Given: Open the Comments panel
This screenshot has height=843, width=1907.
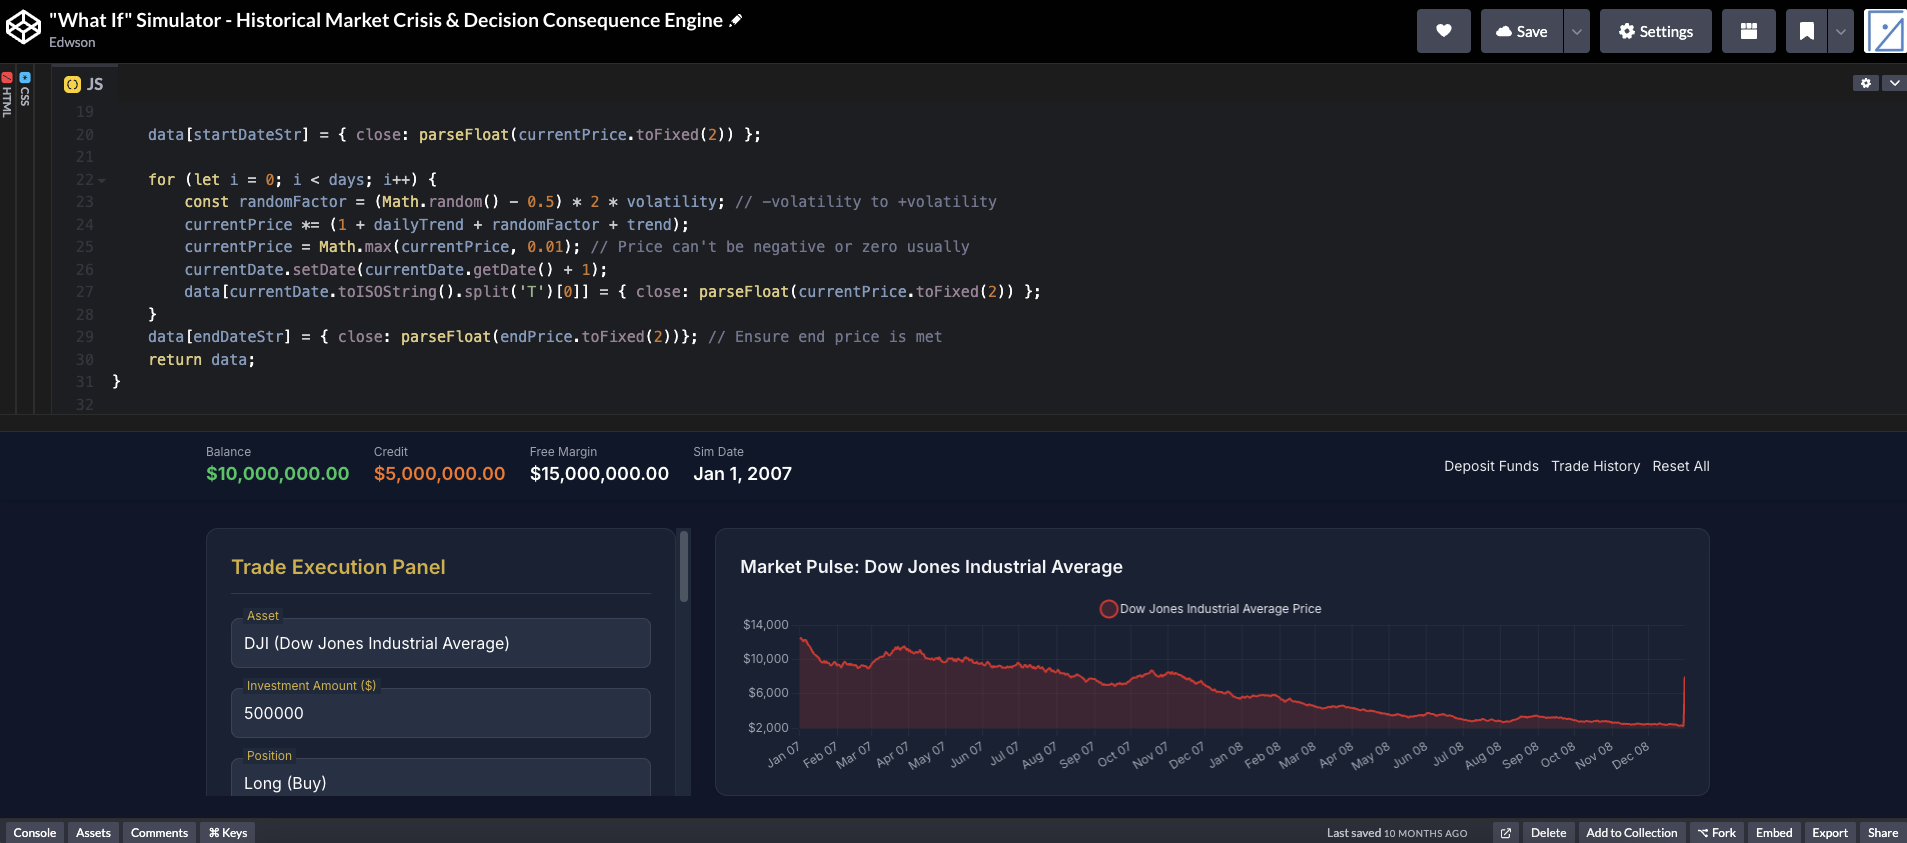Looking at the screenshot, I should point(159,832).
